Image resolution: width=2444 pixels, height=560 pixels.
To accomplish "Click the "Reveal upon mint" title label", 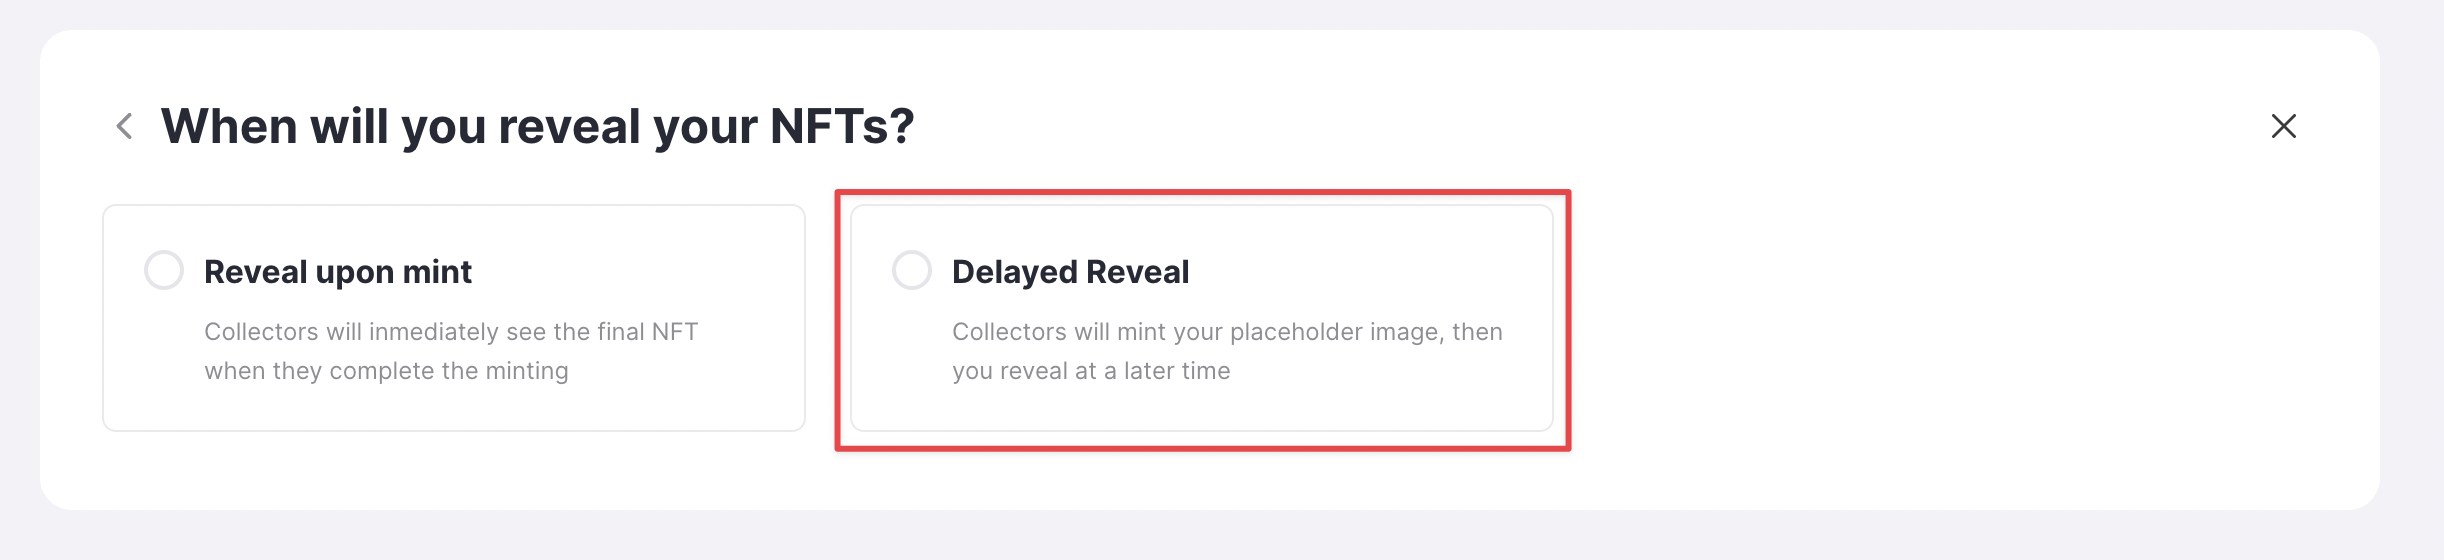I will (337, 272).
